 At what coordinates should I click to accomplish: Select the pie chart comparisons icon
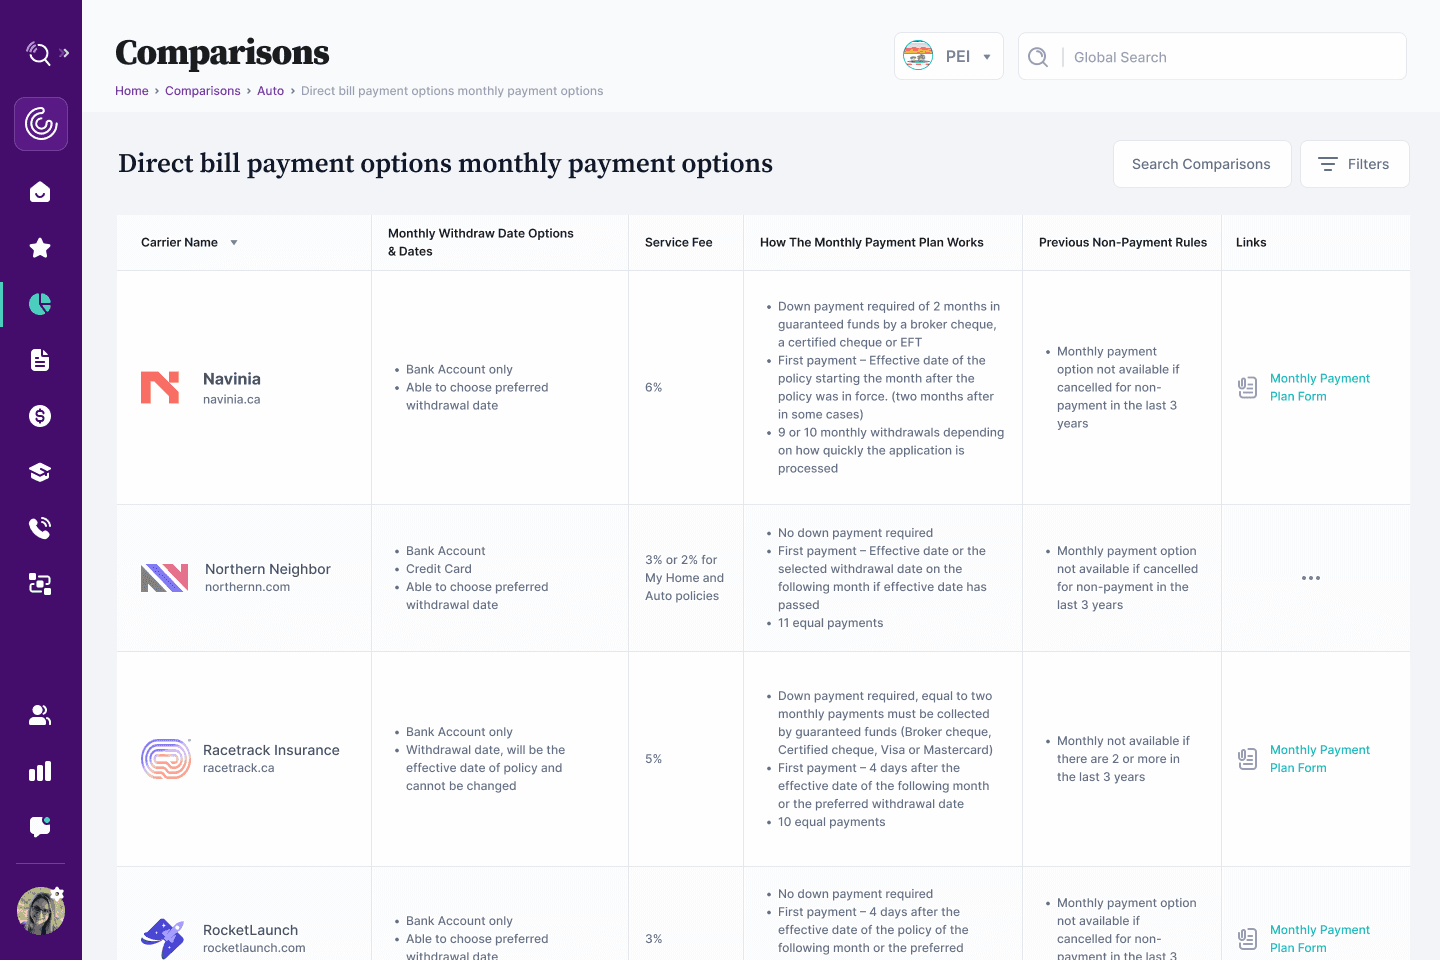pyautogui.click(x=40, y=304)
